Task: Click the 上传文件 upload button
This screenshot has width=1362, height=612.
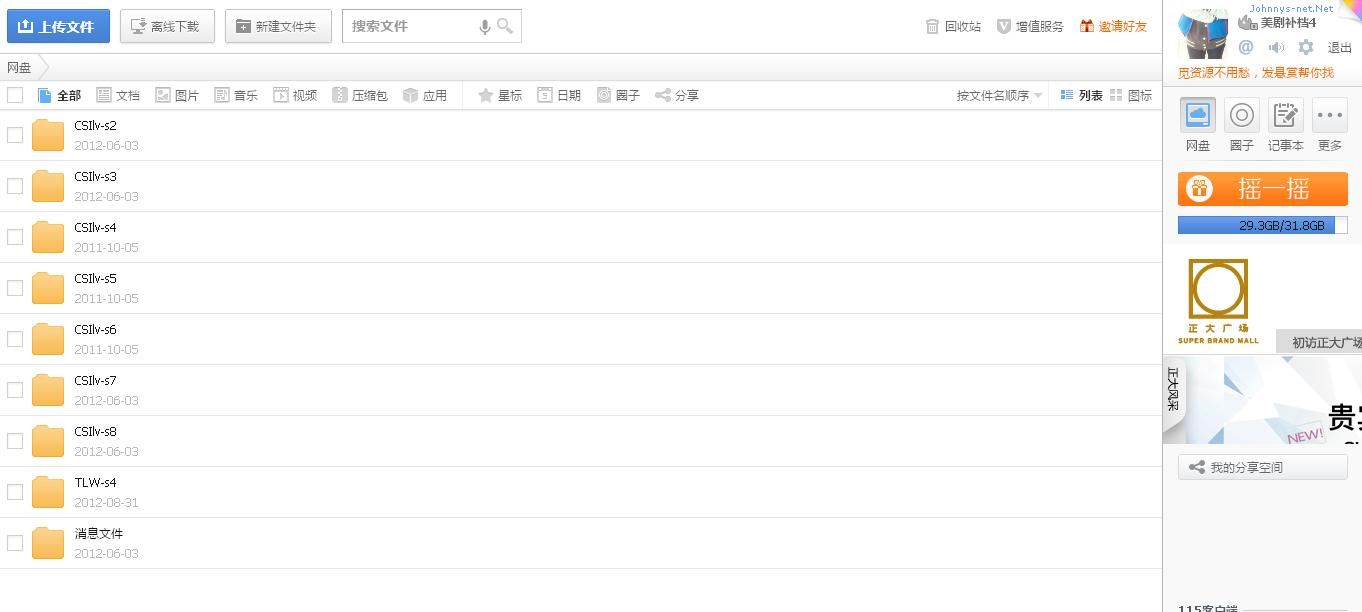Action: point(58,26)
